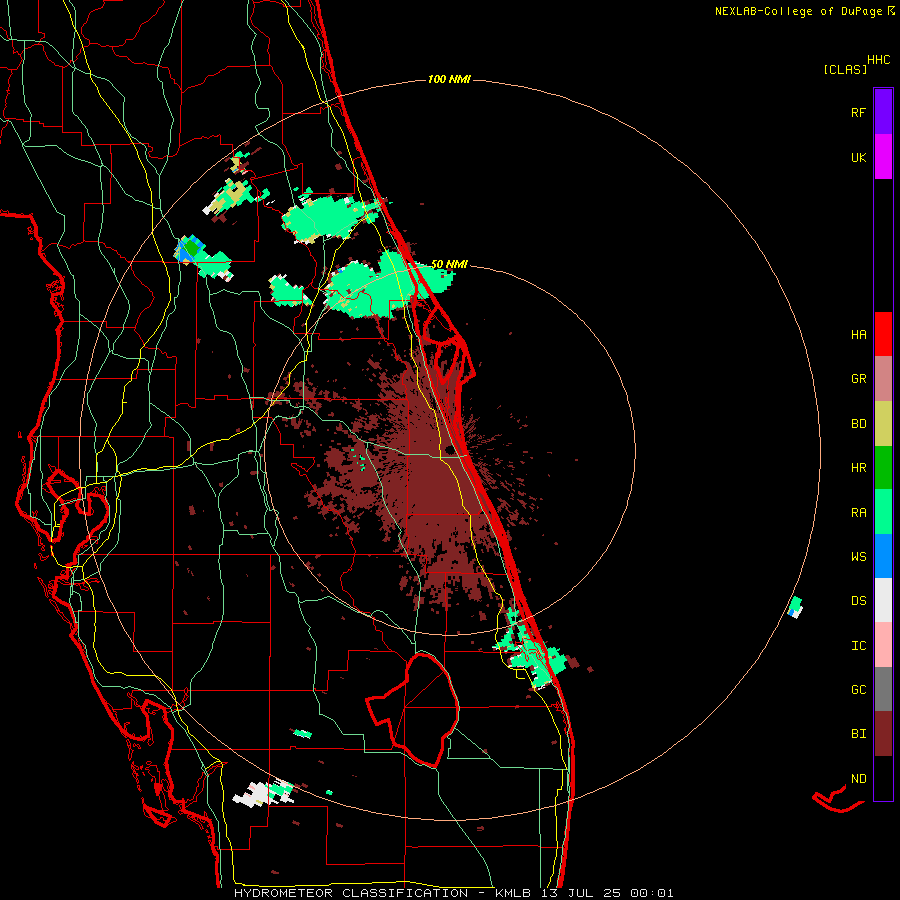900x900 pixels.
Task: Click the red lake outline south of radar
Action: [414, 709]
